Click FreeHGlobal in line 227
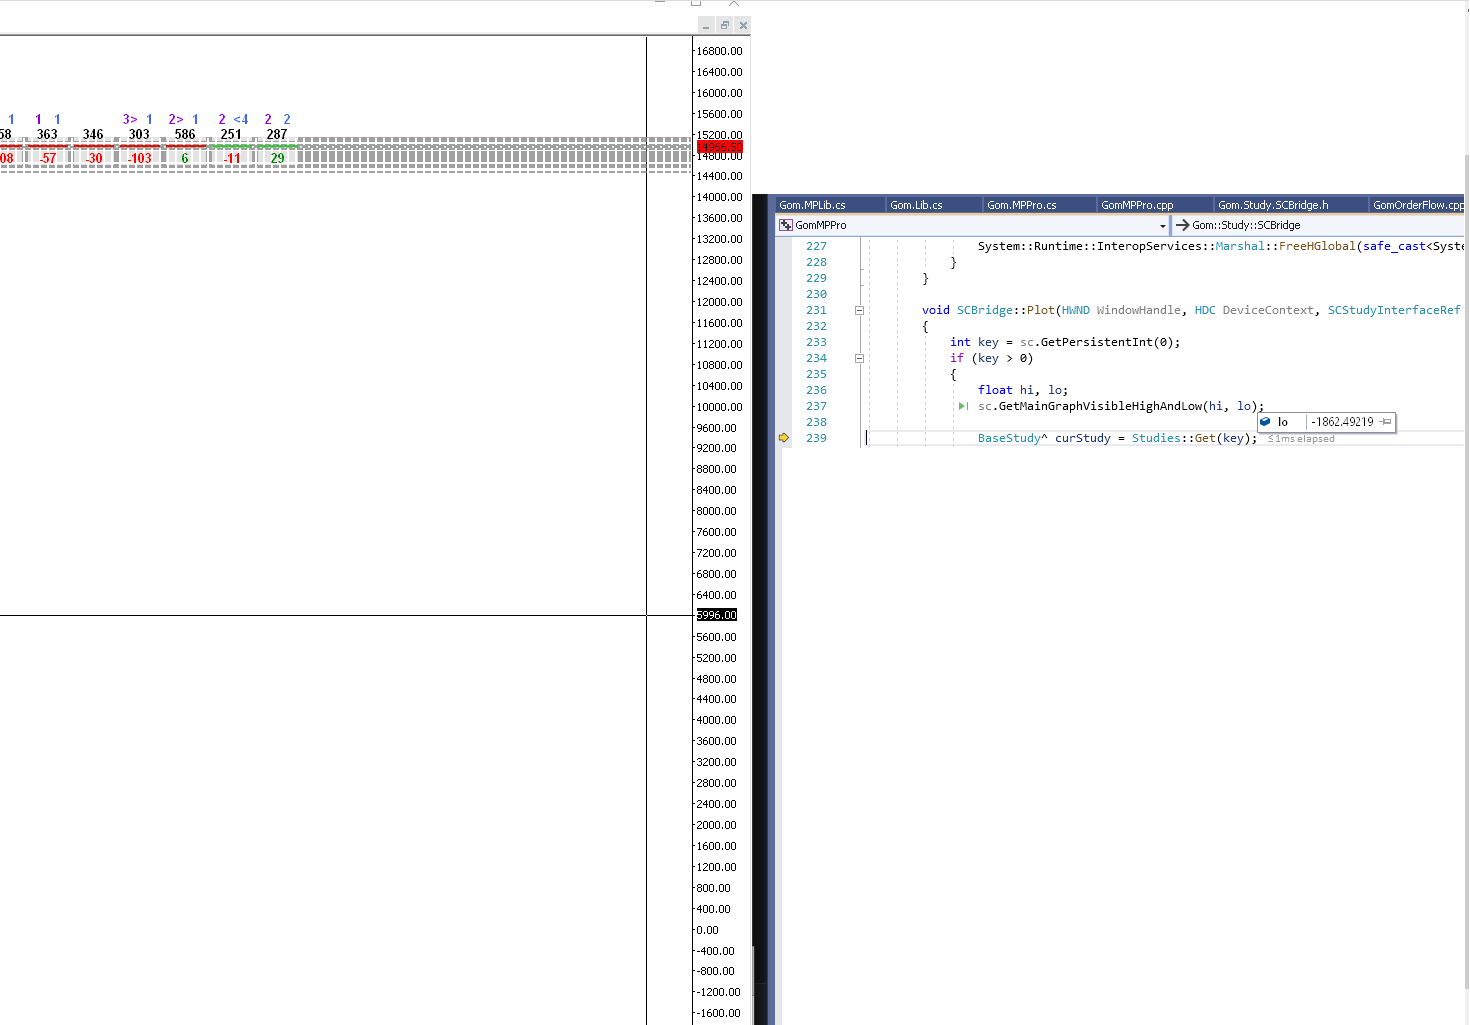The width and height of the screenshot is (1470, 1025). click(x=1317, y=246)
